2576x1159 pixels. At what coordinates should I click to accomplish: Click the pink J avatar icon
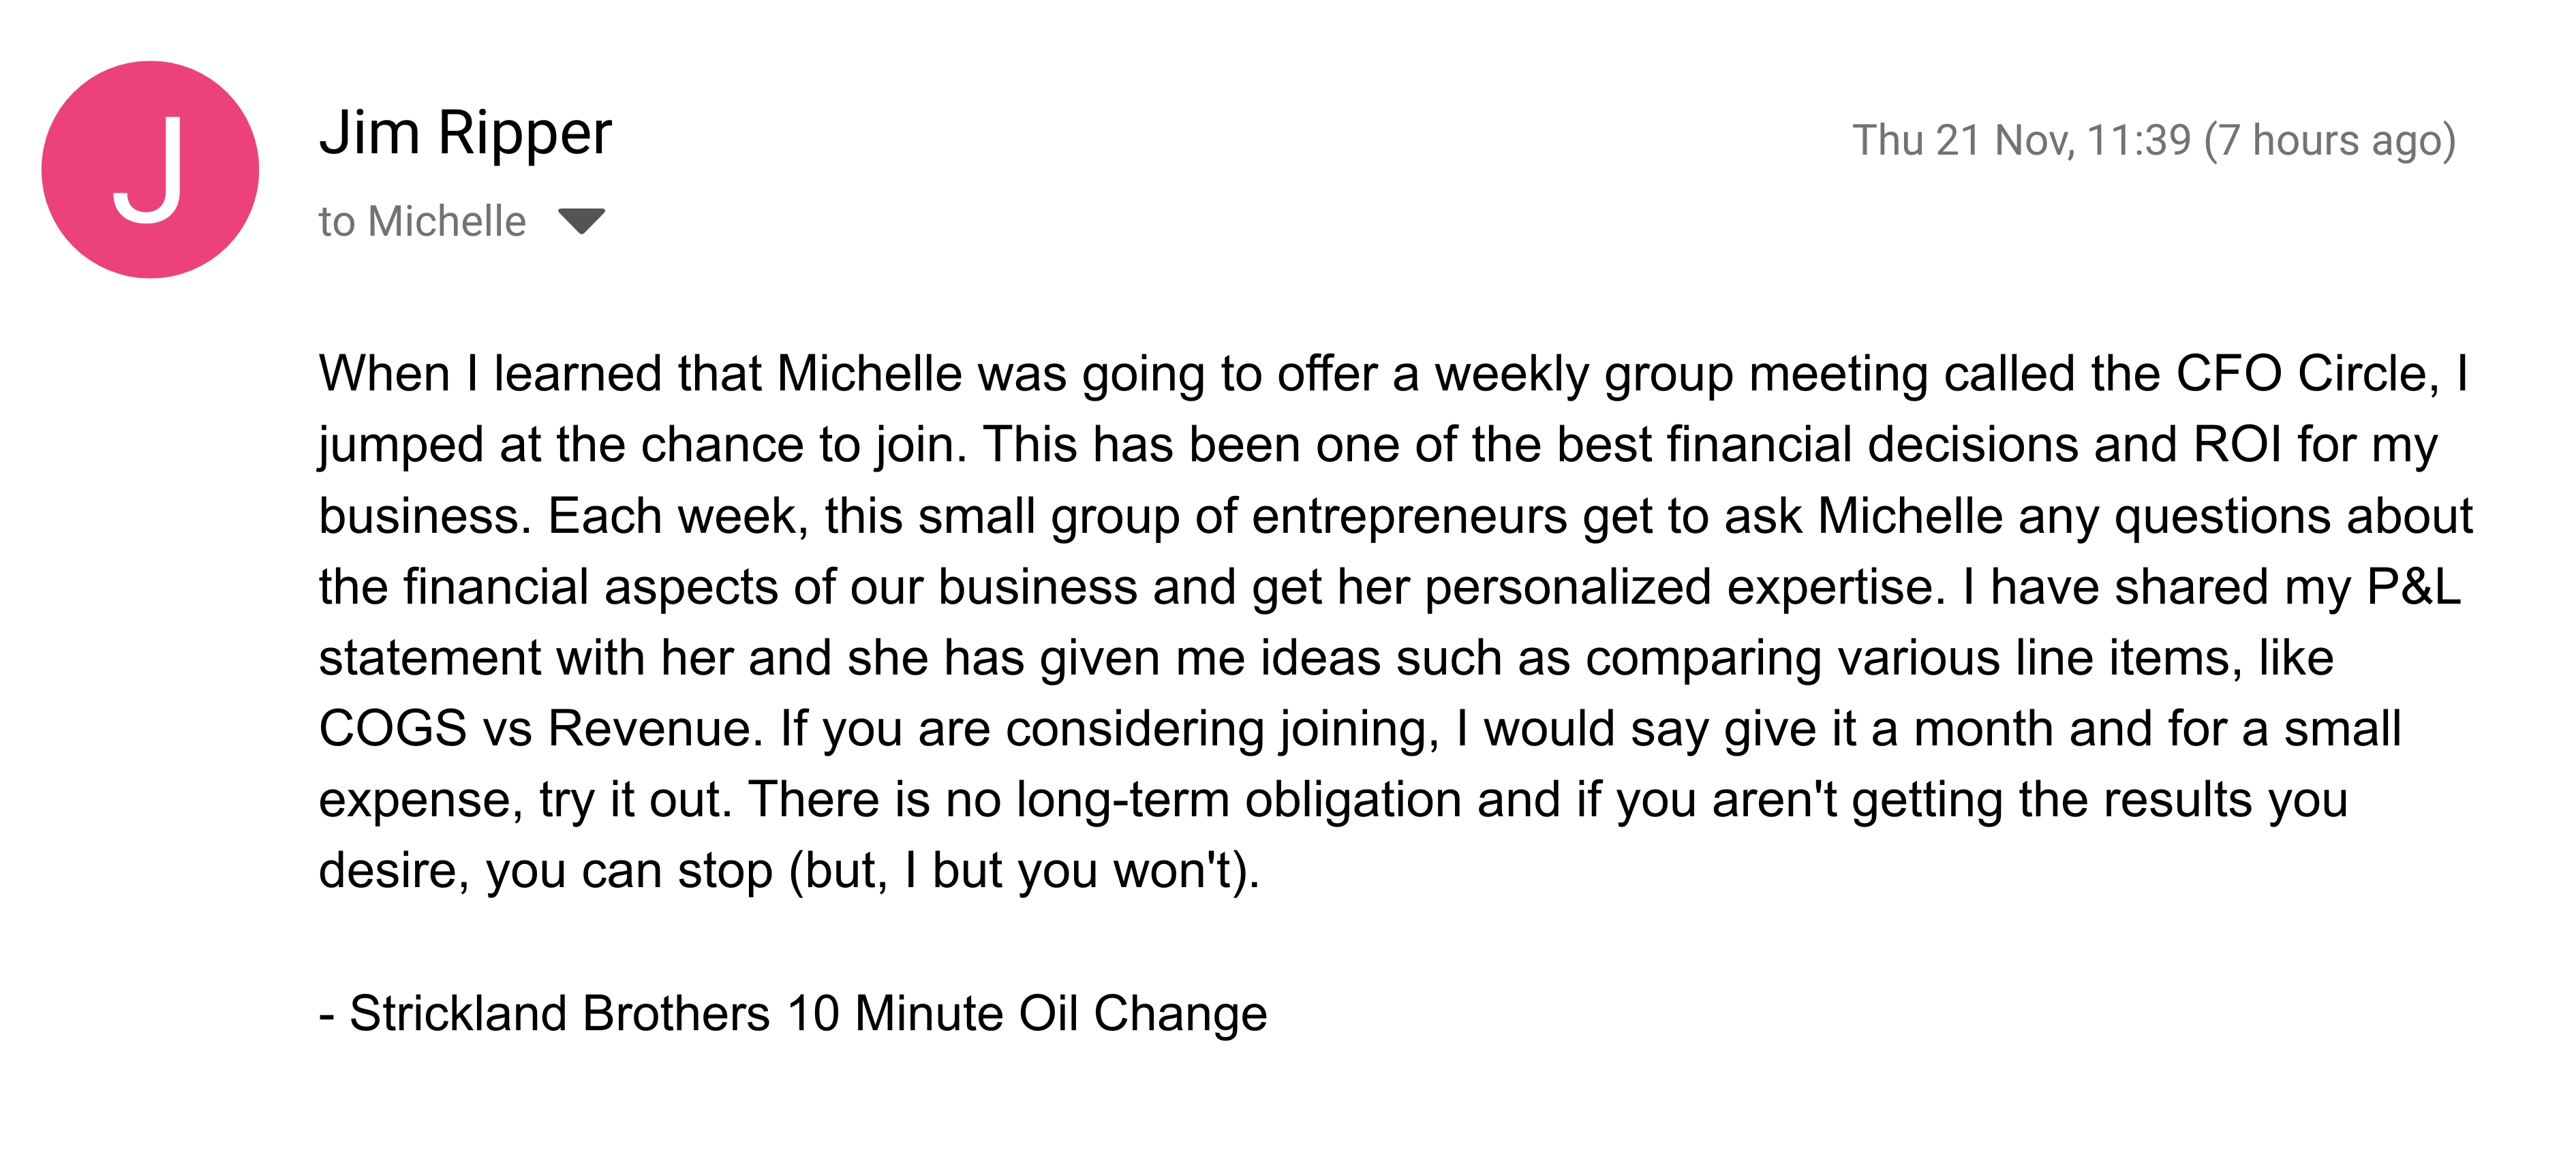click(150, 170)
